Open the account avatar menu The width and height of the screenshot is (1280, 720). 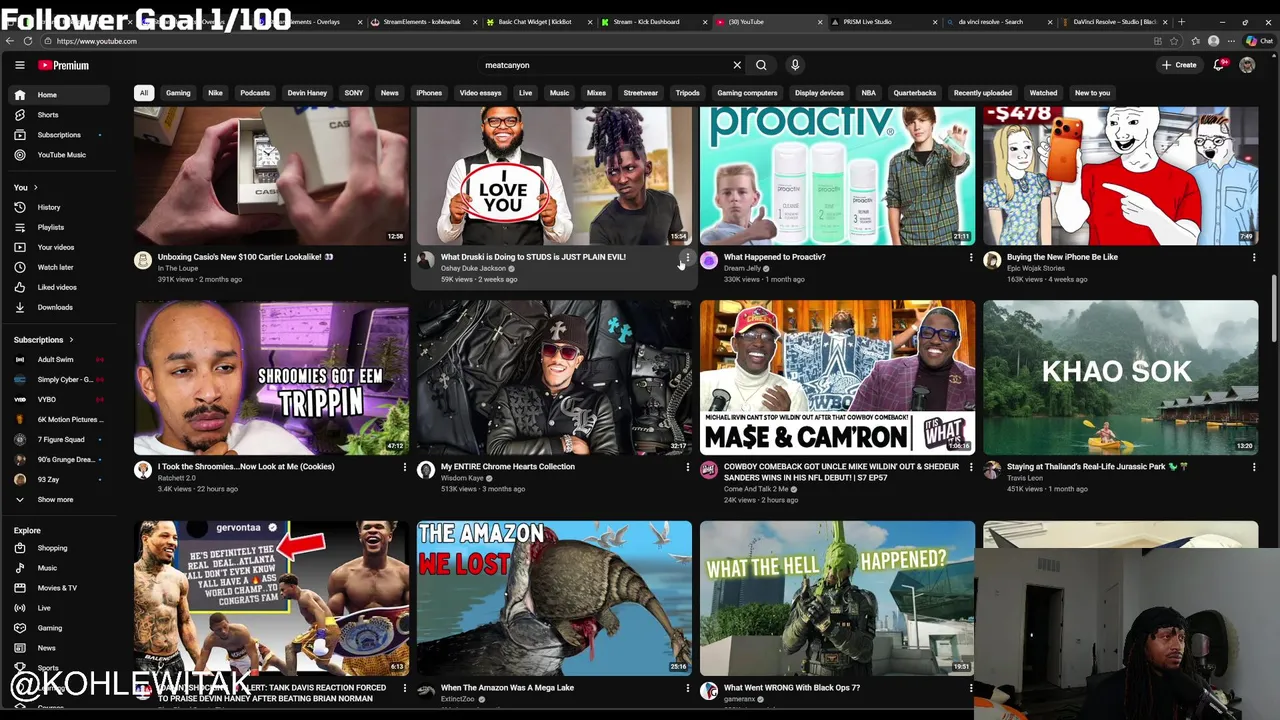tap(1247, 65)
